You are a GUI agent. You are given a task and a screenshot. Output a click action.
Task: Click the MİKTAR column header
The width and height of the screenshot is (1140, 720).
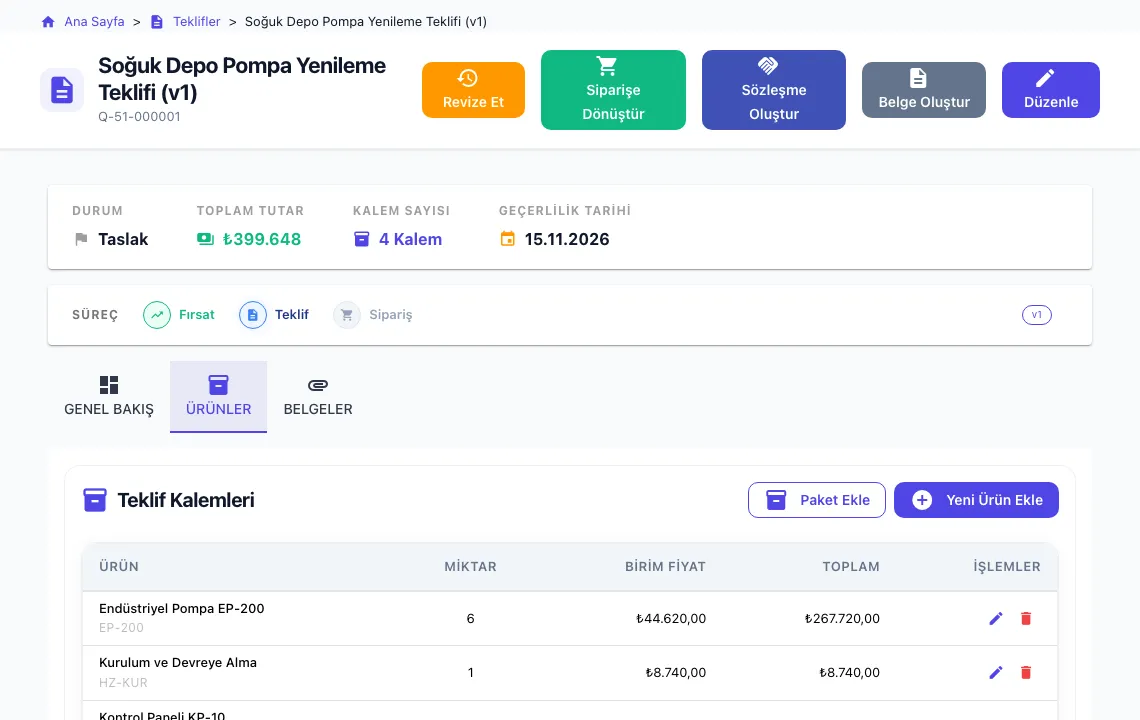(x=470, y=567)
